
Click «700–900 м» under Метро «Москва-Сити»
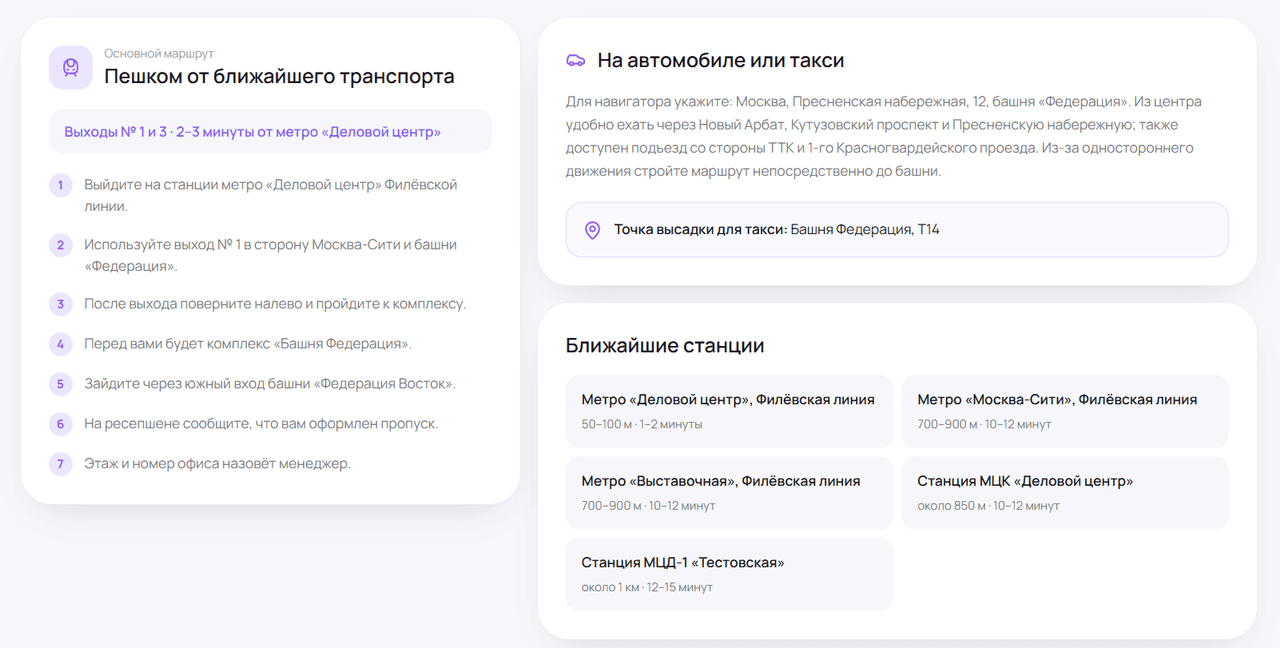pyautogui.click(x=948, y=424)
